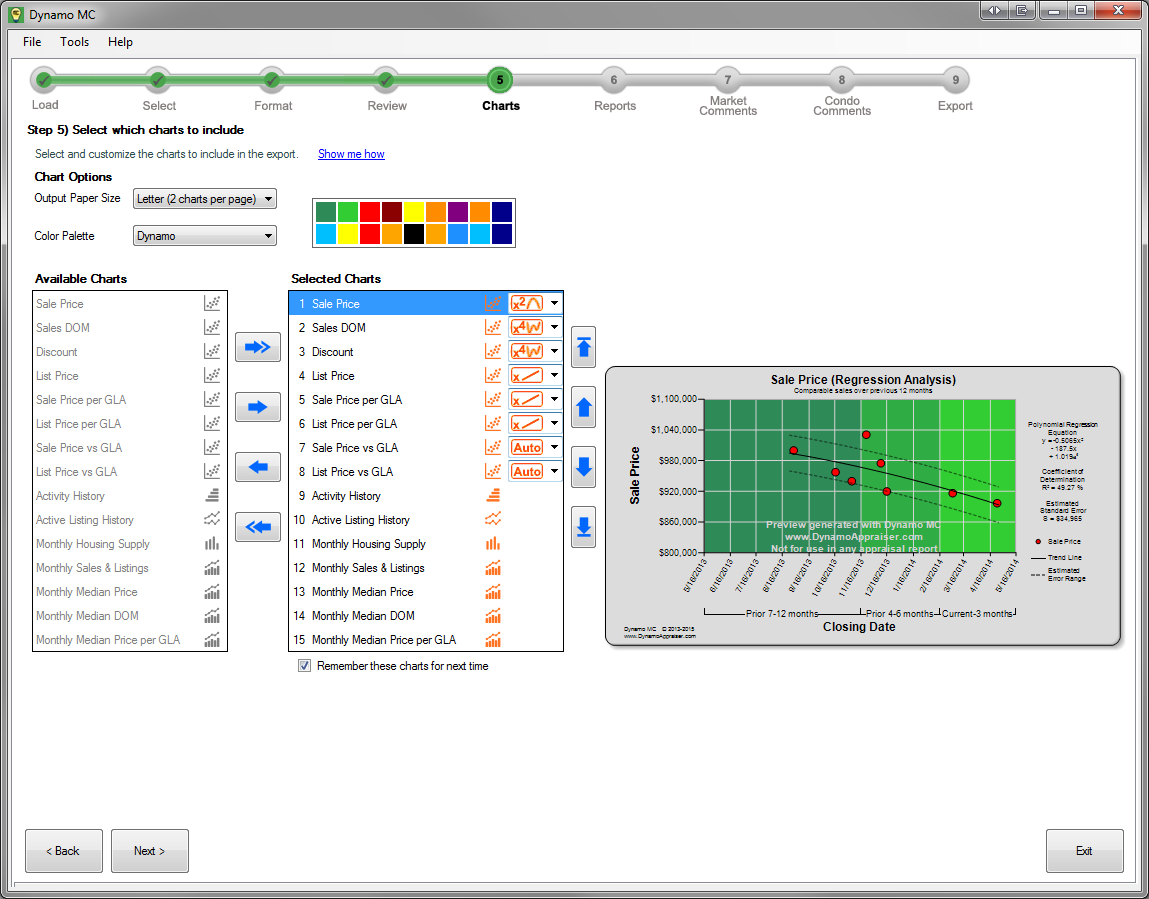Jump to step 6 Reports in wizard
This screenshot has width=1149, height=899.
click(614, 81)
